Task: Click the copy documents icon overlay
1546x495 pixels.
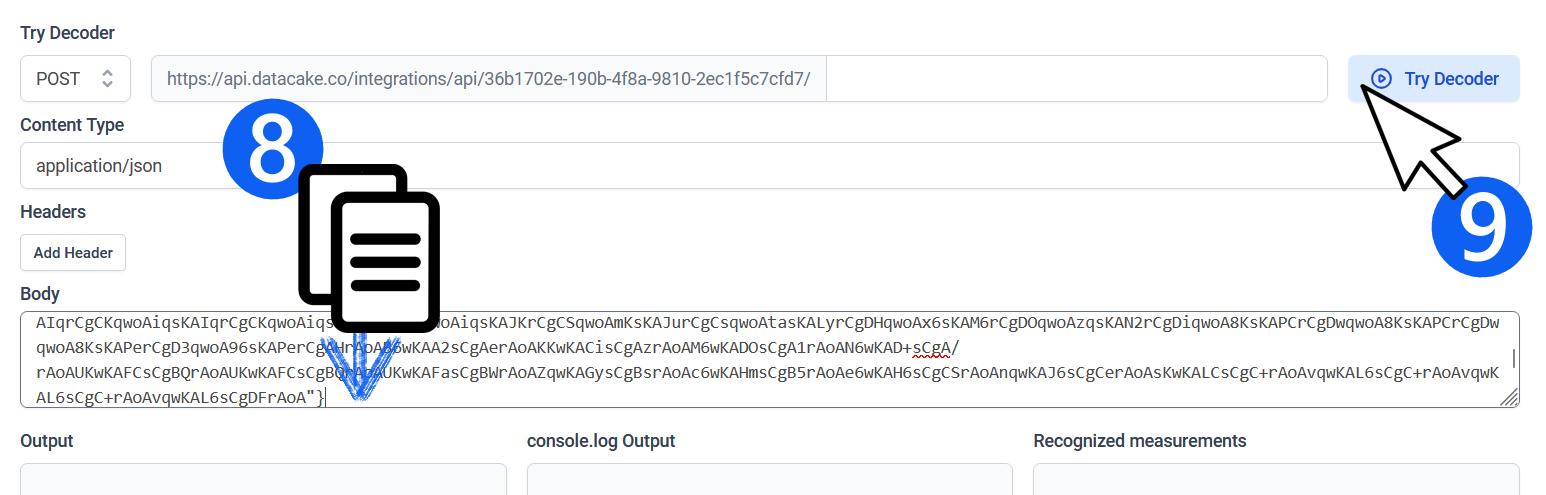Action: point(370,248)
